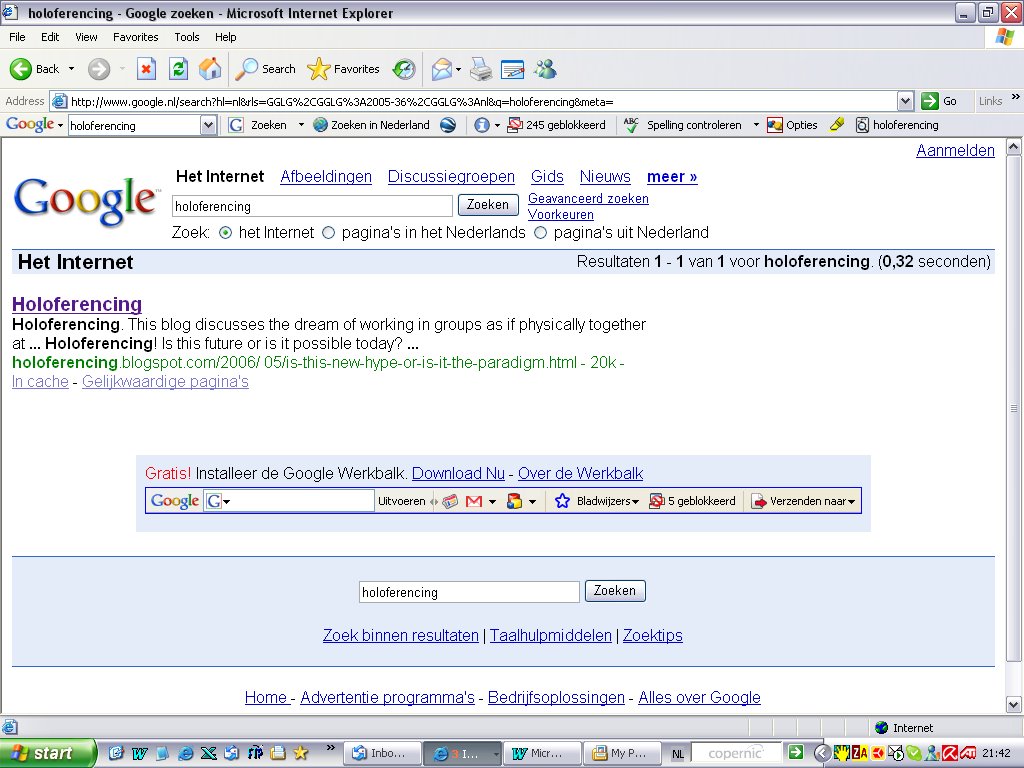The width and height of the screenshot is (1024, 768).
Task: Click the Copernic search field in taskbar
Action: [736, 752]
